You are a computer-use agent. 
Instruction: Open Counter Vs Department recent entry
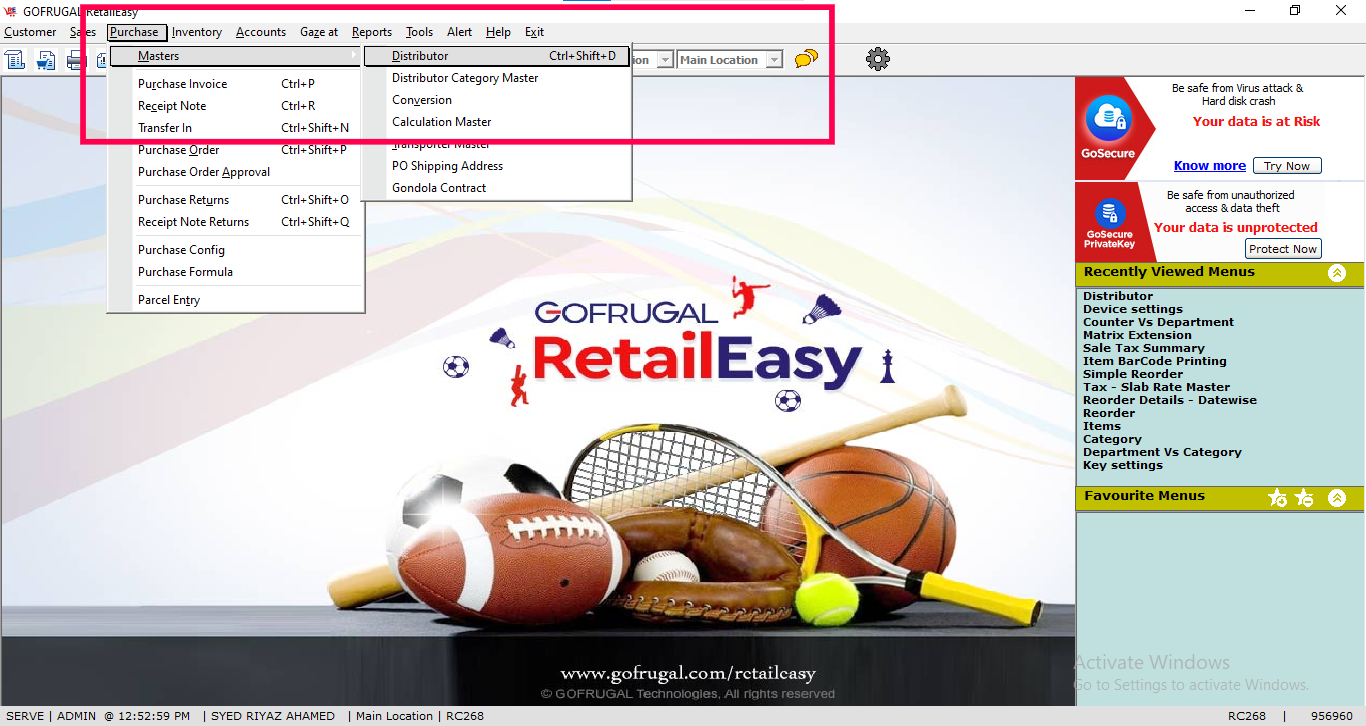point(1158,322)
